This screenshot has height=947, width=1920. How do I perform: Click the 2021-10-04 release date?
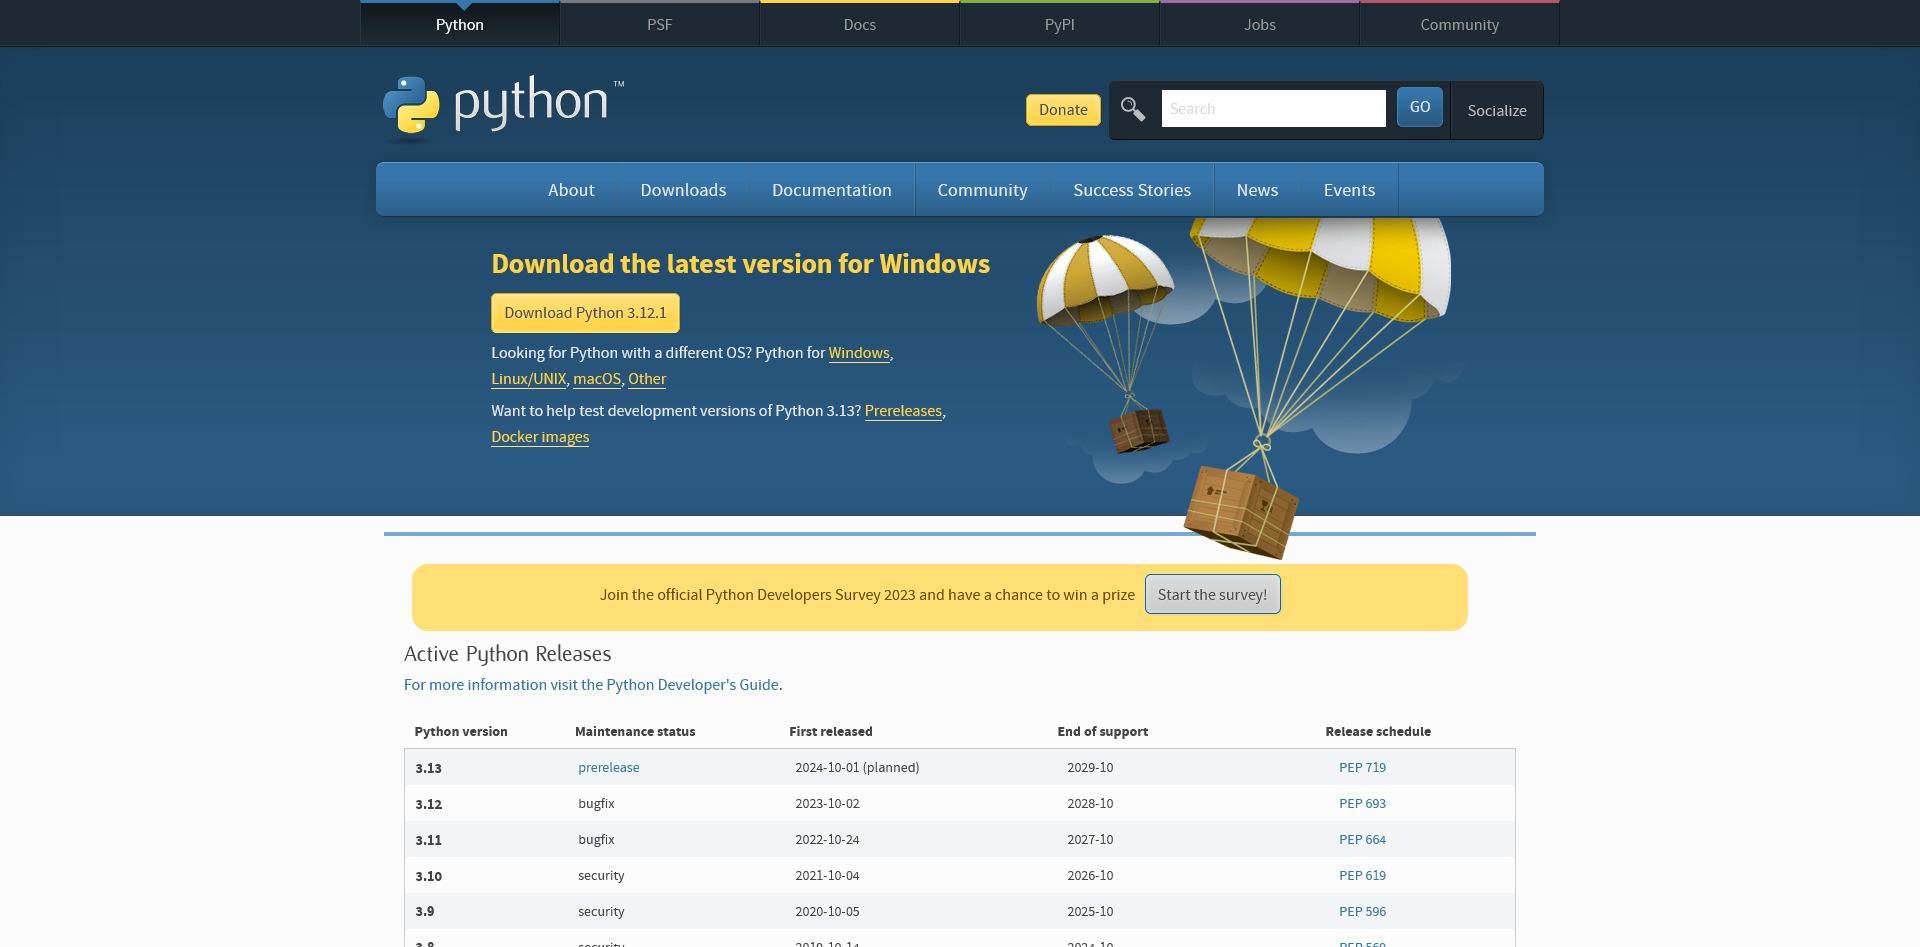tap(827, 876)
